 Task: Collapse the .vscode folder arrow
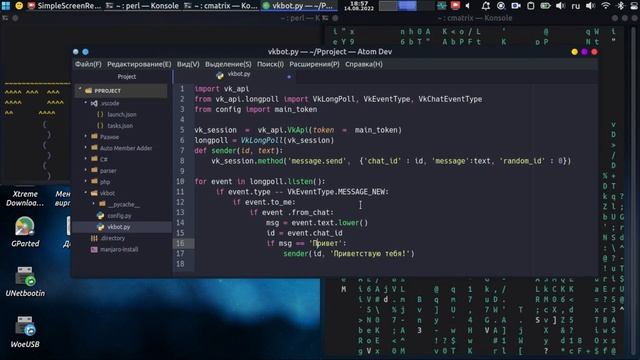pyautogui.click(x=86, y=103)
